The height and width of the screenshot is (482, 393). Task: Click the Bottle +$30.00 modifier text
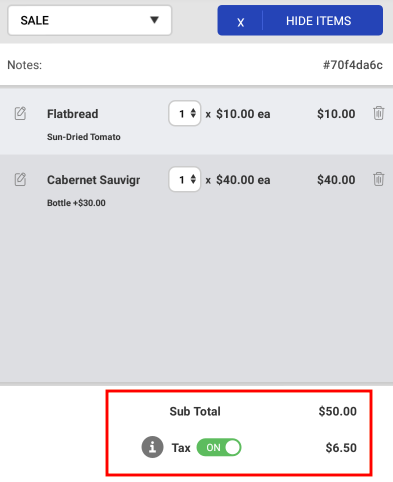click(76, 203)
